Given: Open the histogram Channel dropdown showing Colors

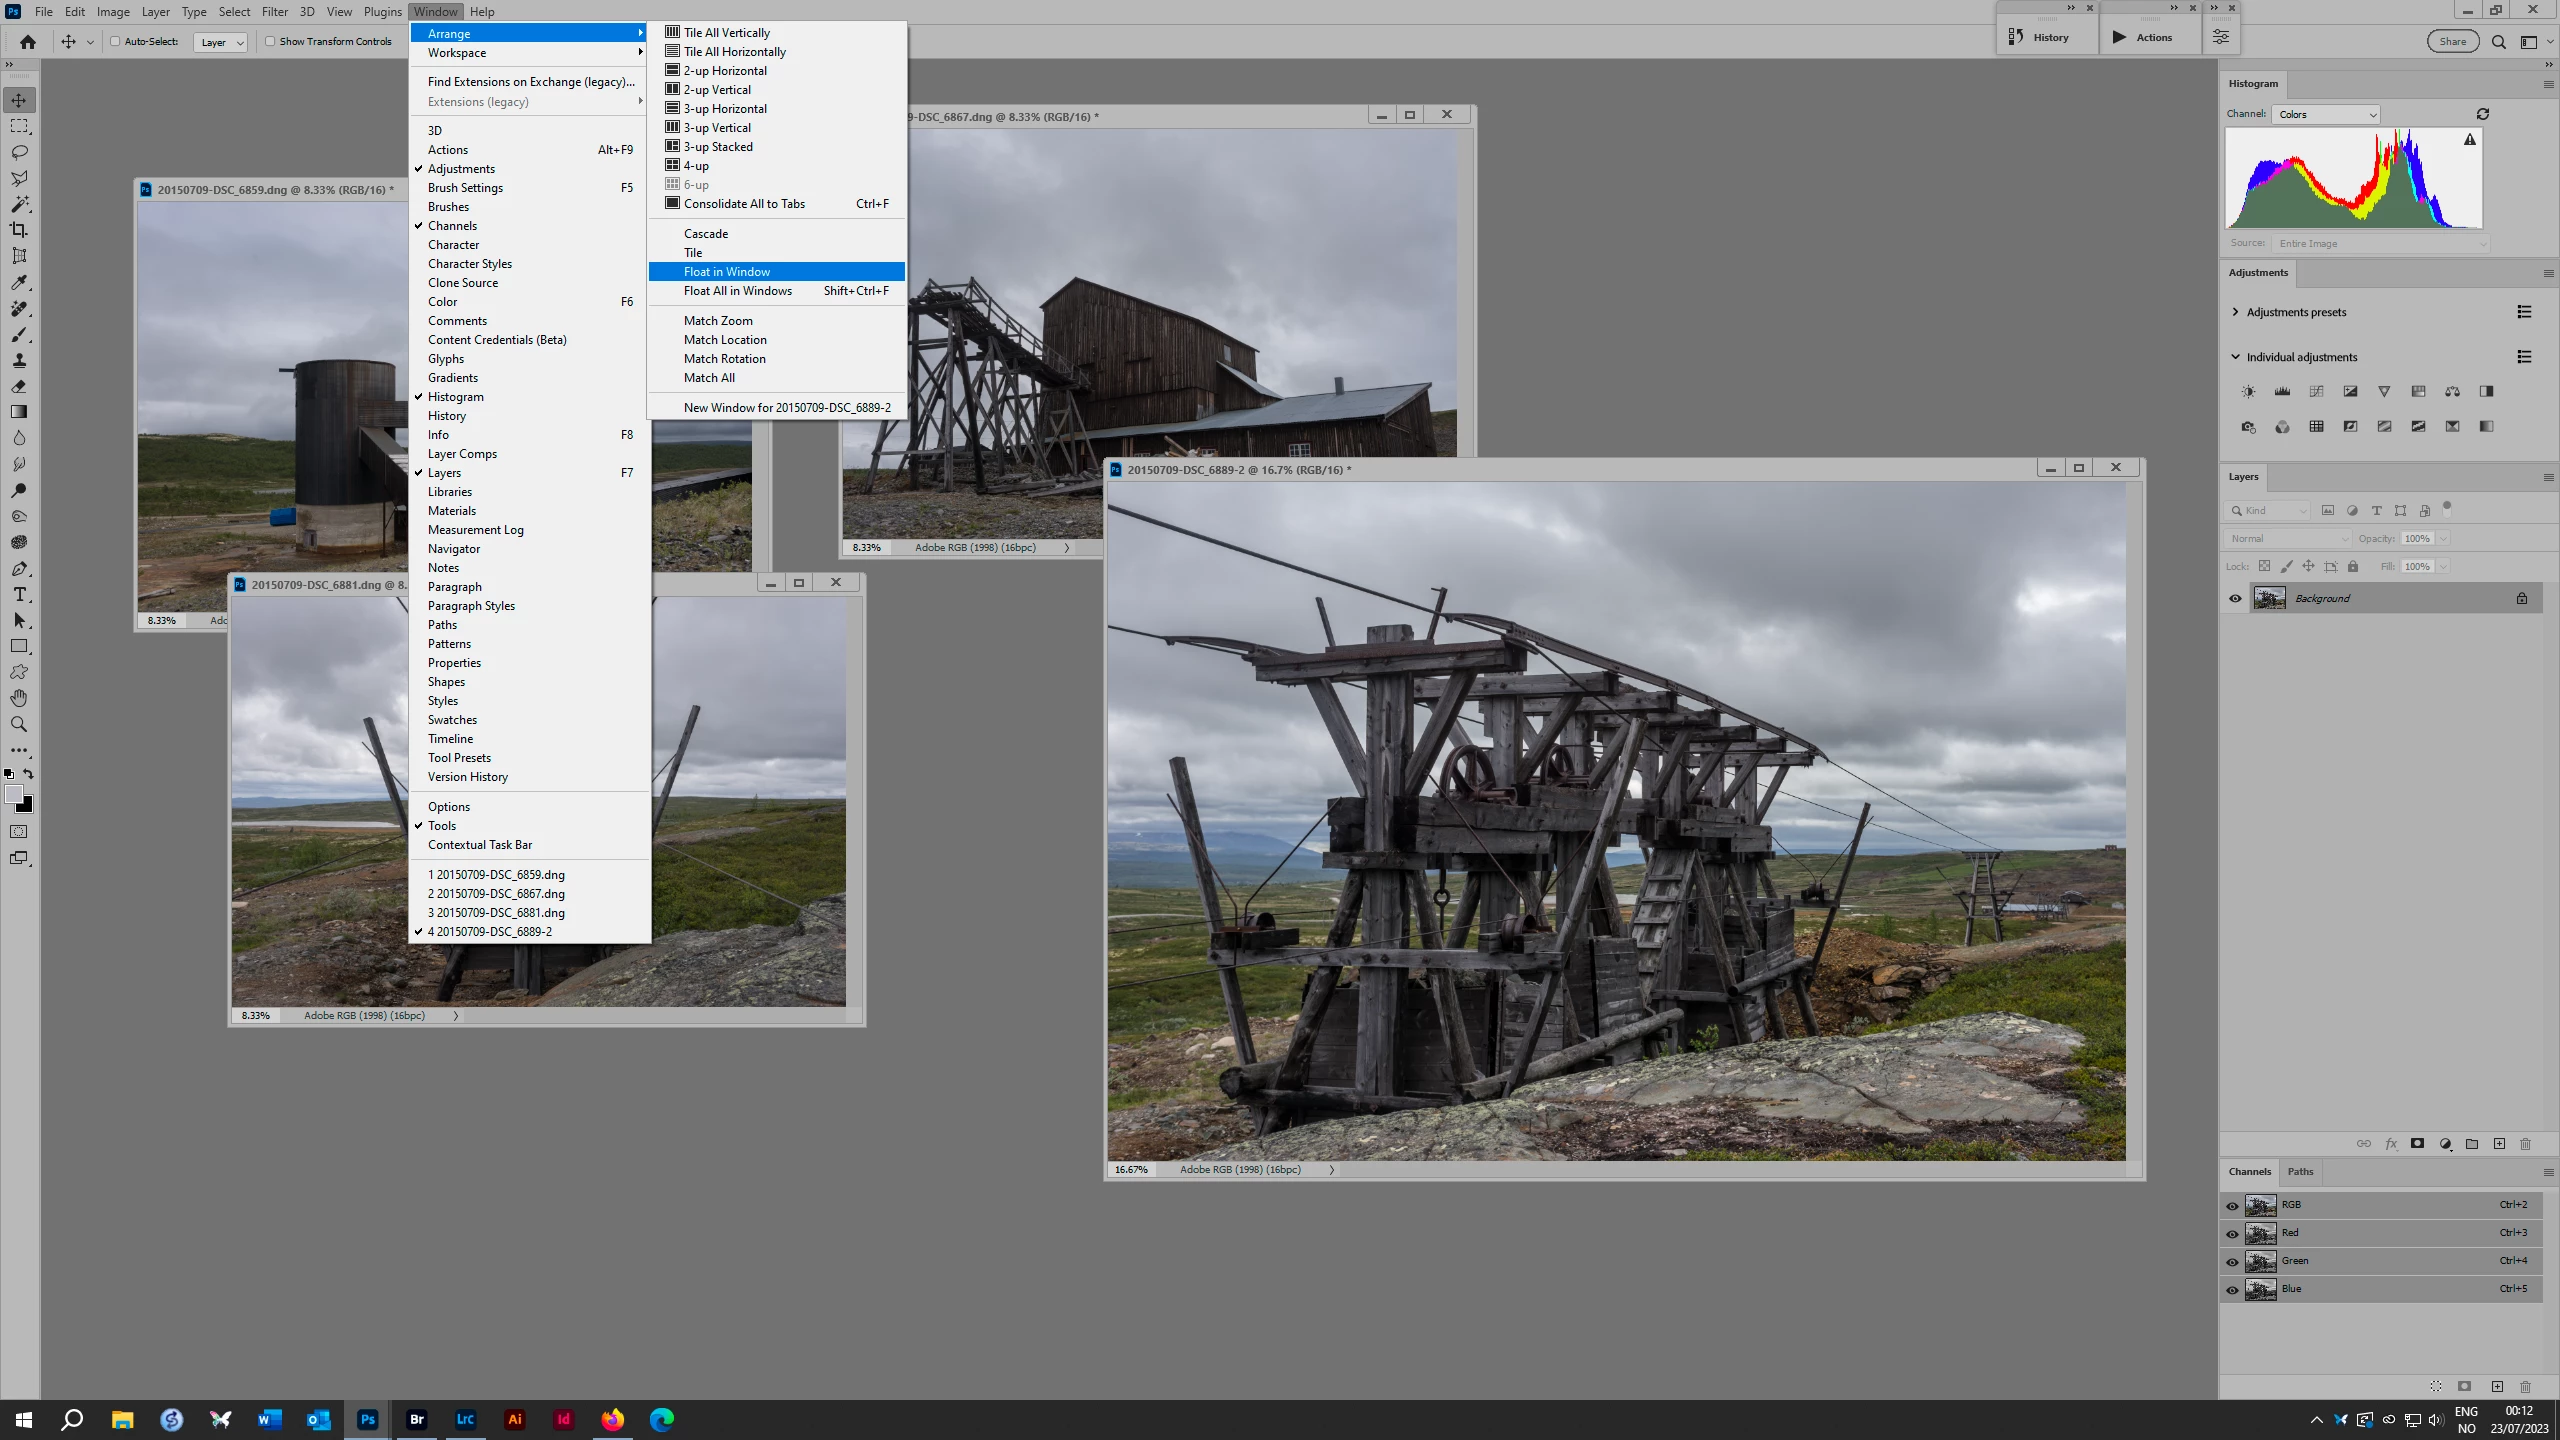Looking at the screenshot, I should 2326,114.
